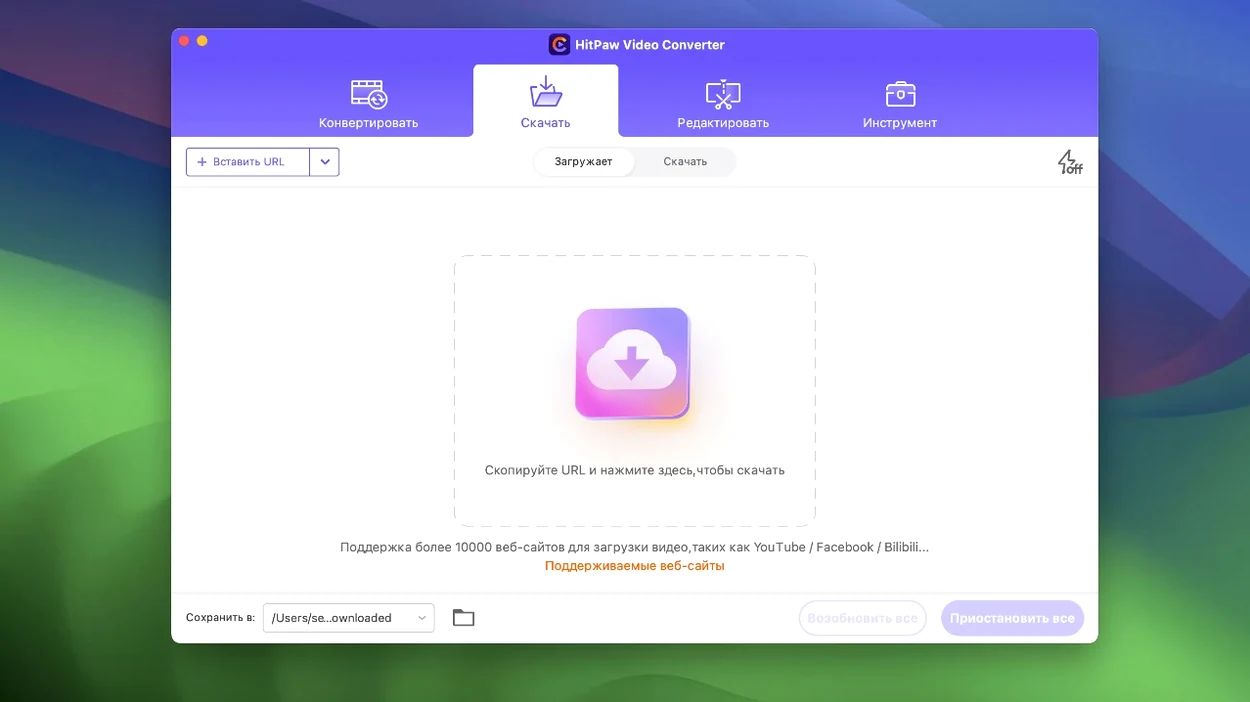
Task: Click the HitPaw logo in title bar
Action: click(559, 45)
